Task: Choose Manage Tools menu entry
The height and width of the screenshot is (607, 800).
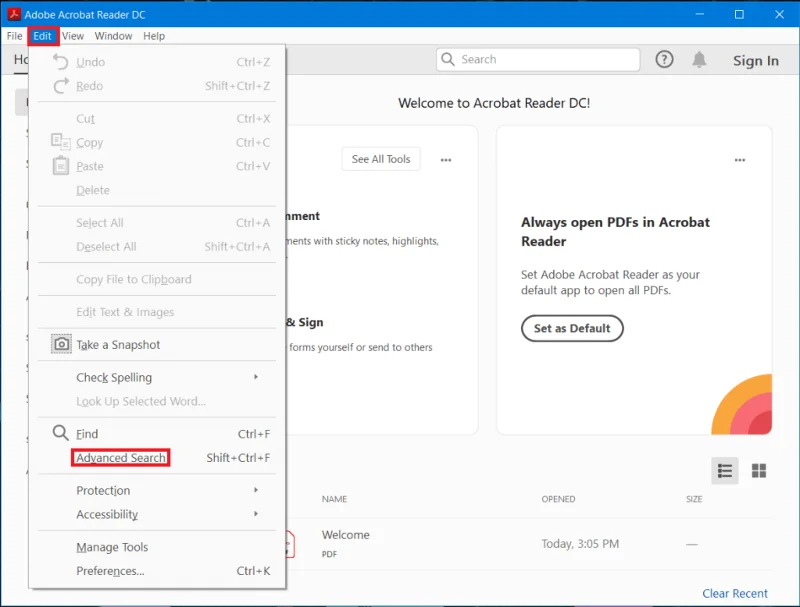Action: 112,547
